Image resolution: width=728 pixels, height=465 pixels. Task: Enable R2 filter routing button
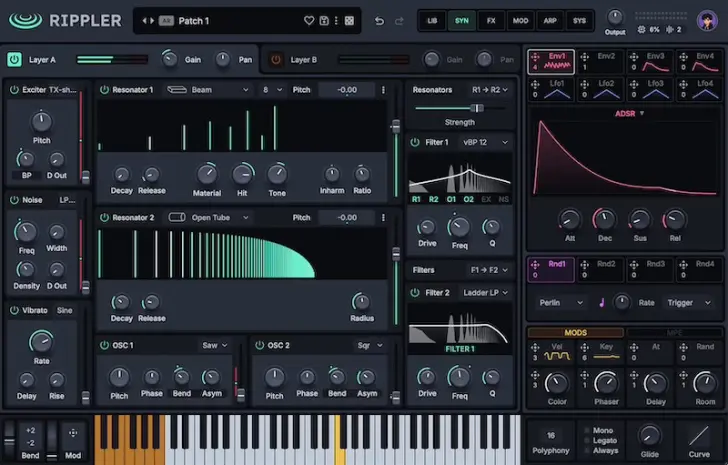[x=433, y=199]
